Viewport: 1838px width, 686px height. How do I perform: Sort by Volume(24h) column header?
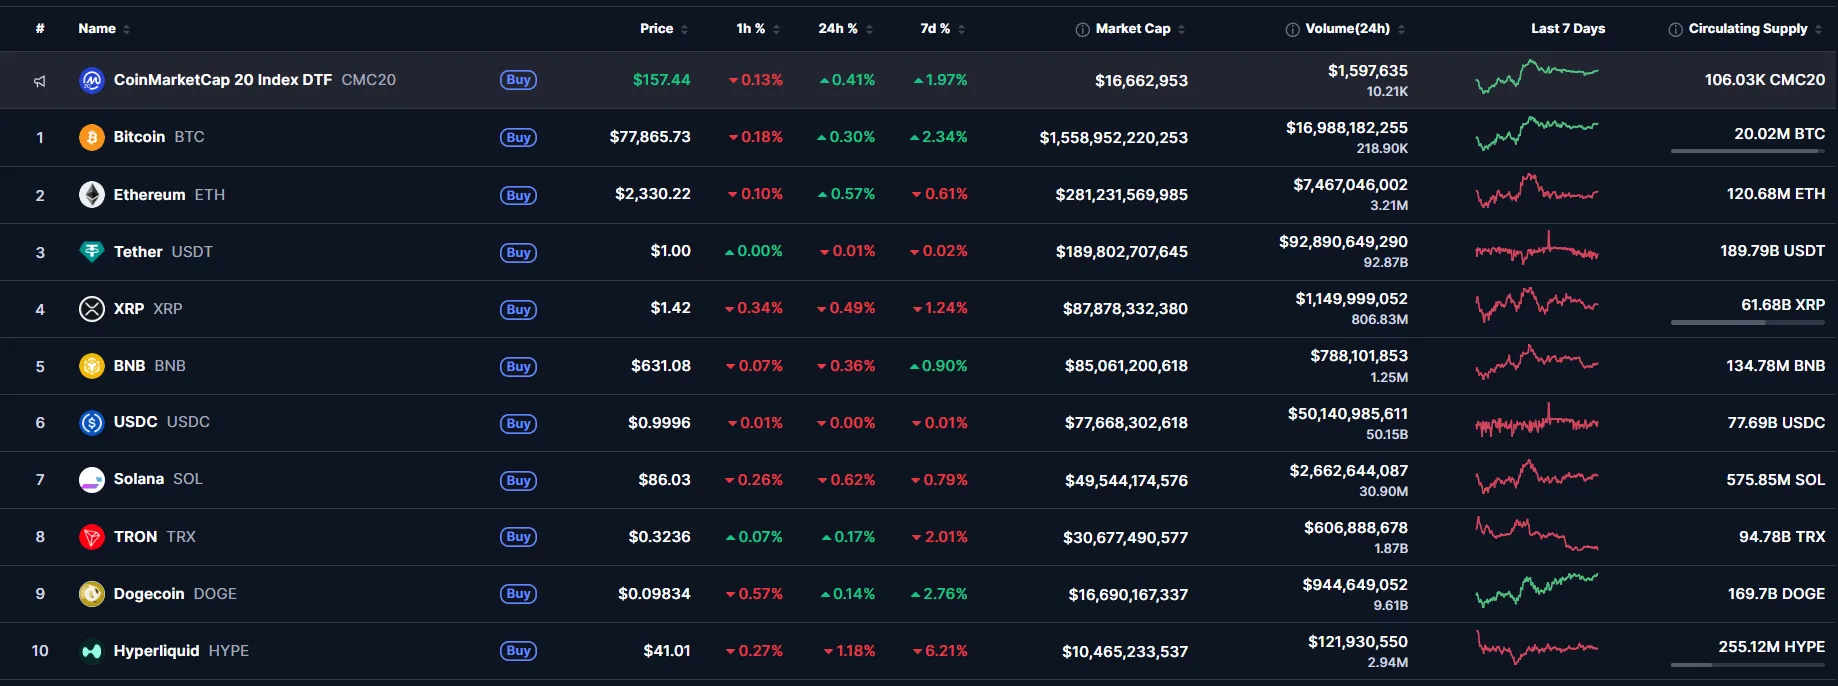point(1347,29)
